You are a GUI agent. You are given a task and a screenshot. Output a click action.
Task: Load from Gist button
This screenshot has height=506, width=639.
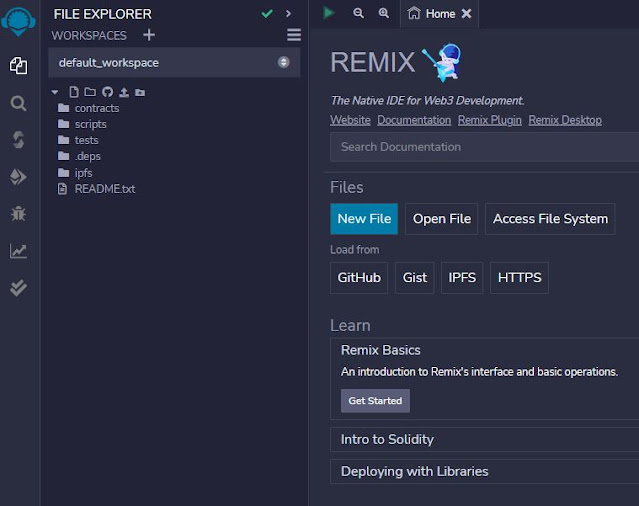tap(414, 278)
